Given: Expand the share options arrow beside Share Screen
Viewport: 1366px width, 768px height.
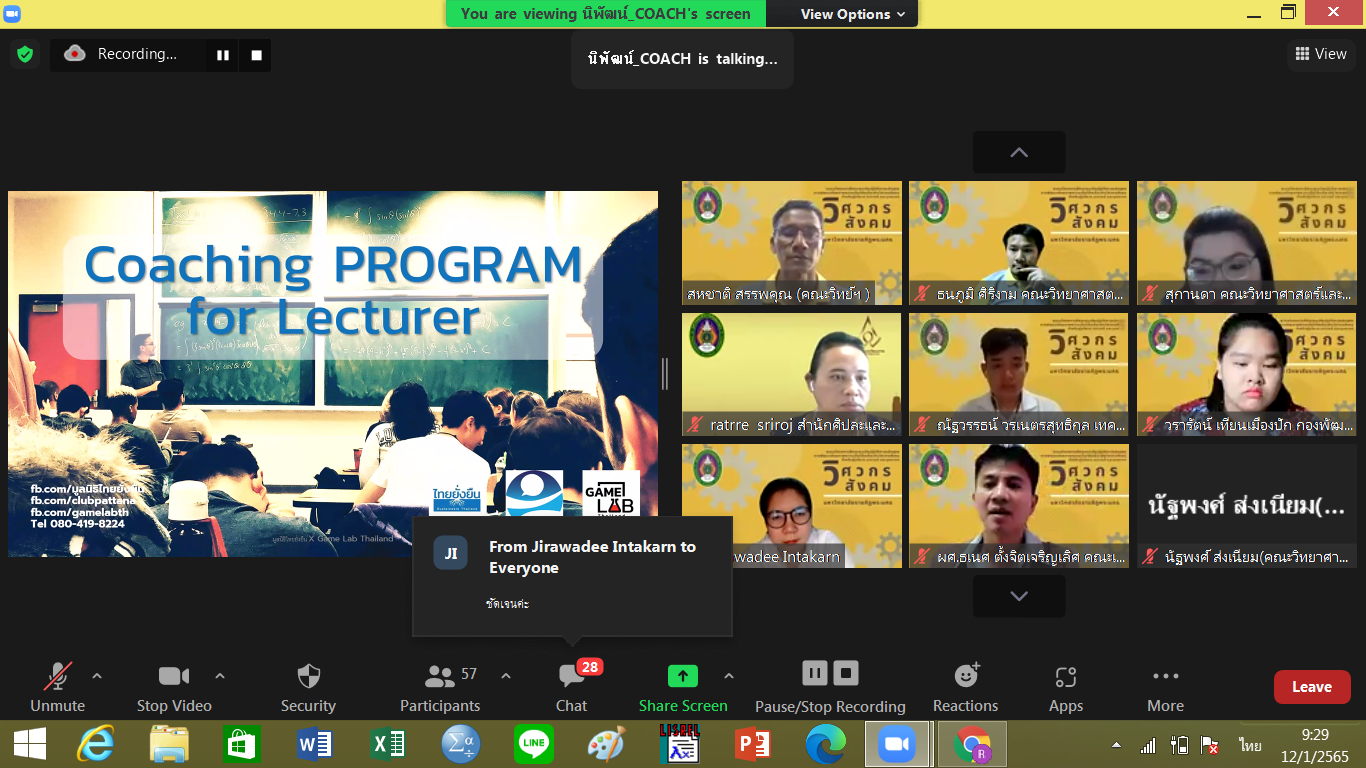Looking at the screenshot, I should tap(729, 676).
